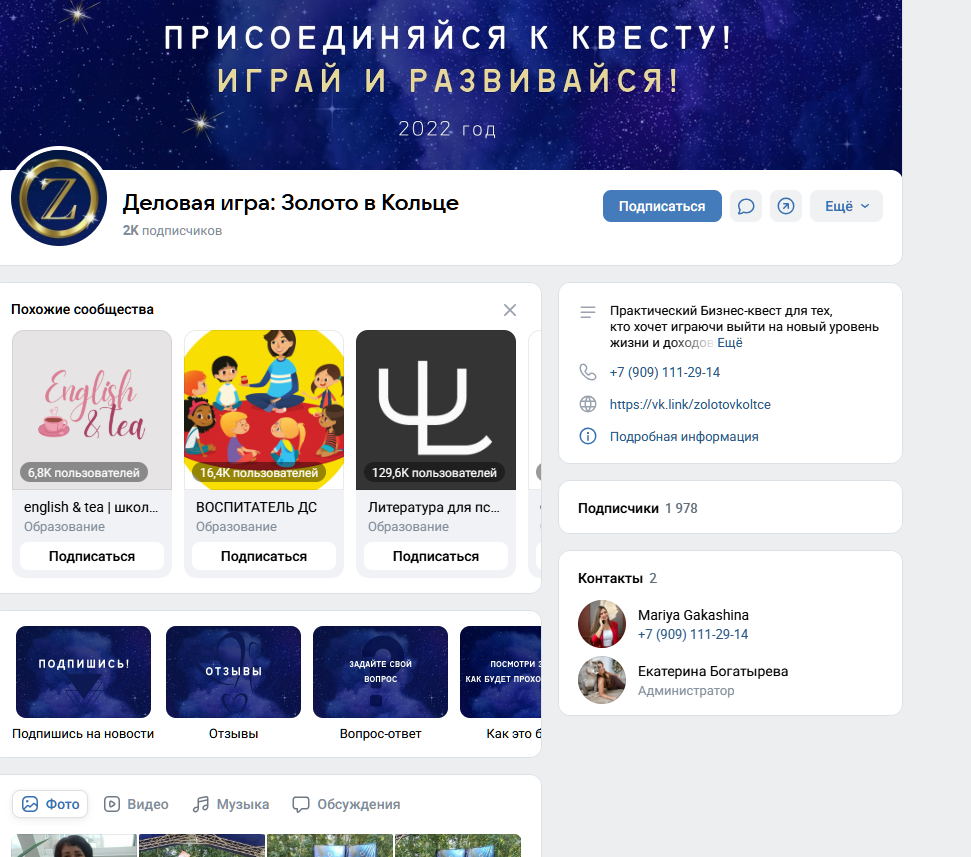Subscribe to ВОСПИТАТЕЛЬ ДС community
The height and width of the screenshot is (857, 971).
tap(263, 556)
